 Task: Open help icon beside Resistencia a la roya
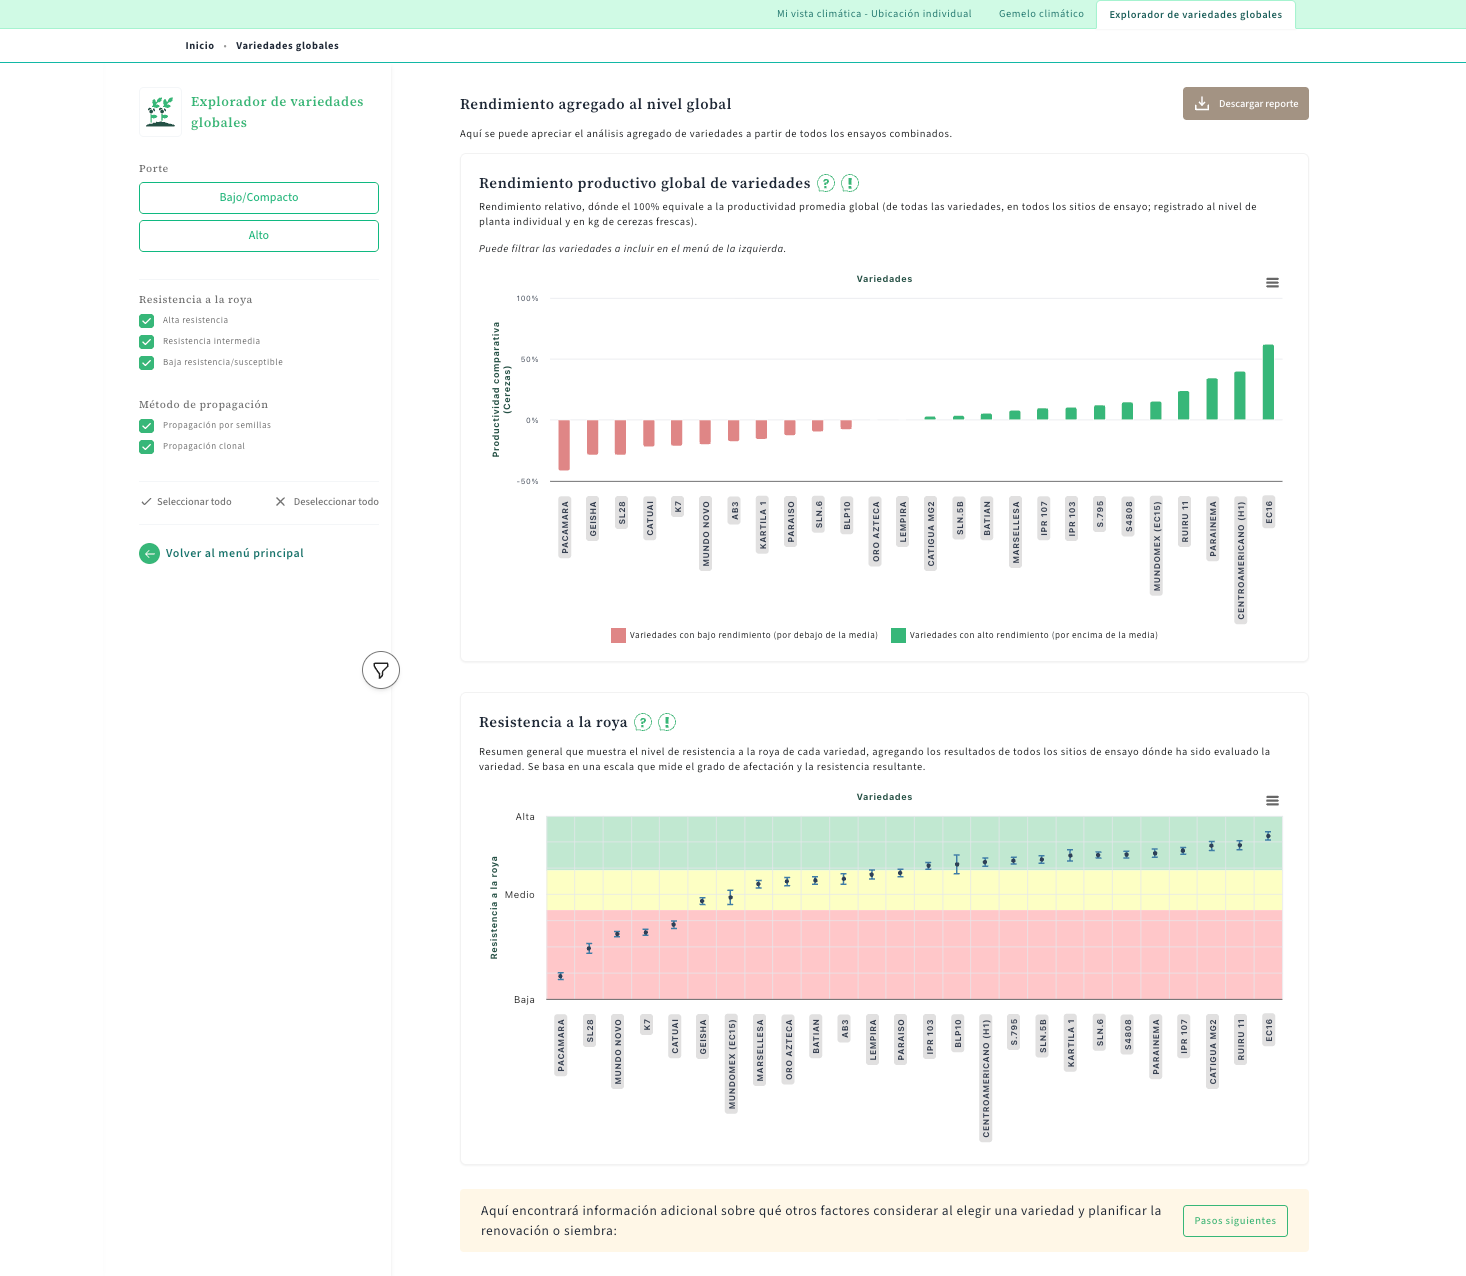(643, 722)
